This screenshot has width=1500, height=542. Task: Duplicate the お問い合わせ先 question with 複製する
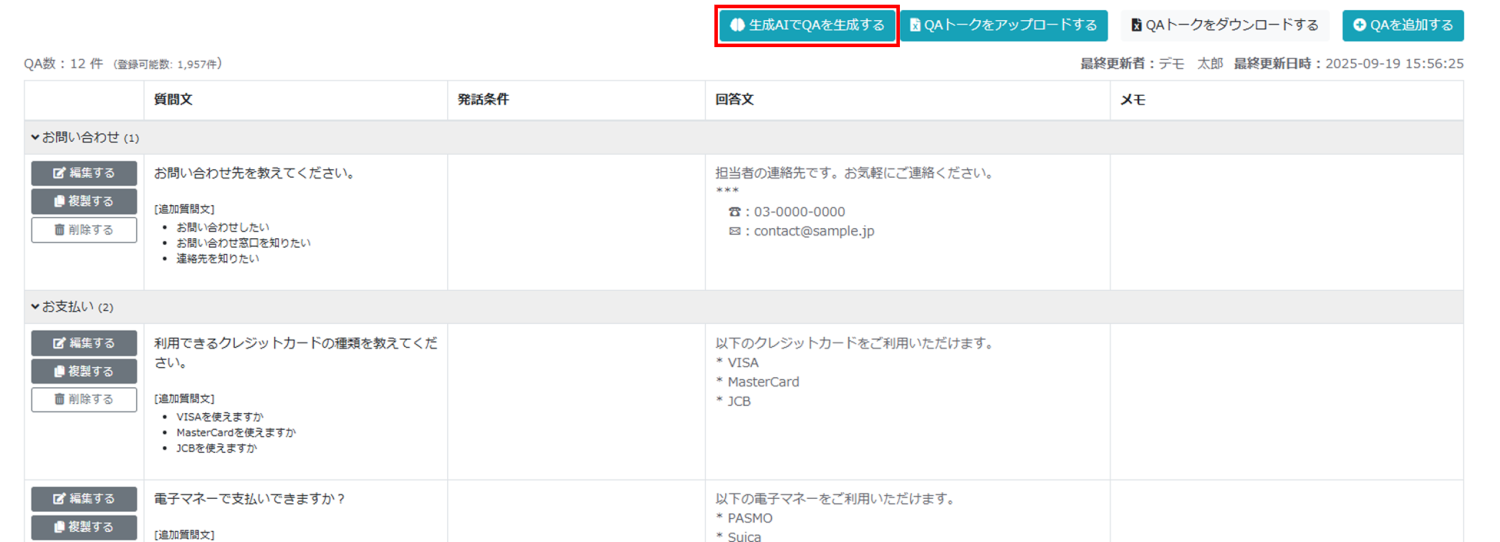click(84, 201)
